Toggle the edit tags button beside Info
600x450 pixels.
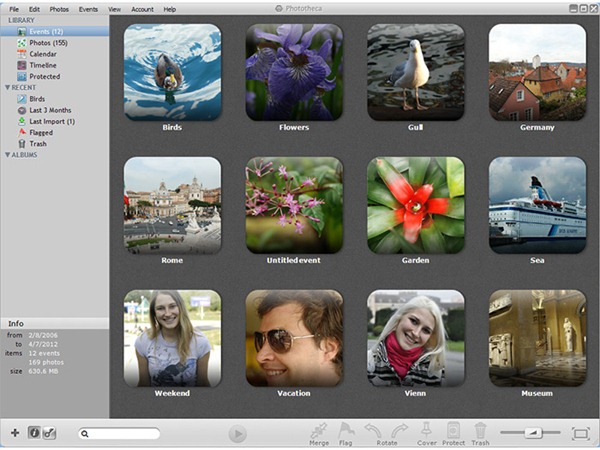tap(49, 433)
